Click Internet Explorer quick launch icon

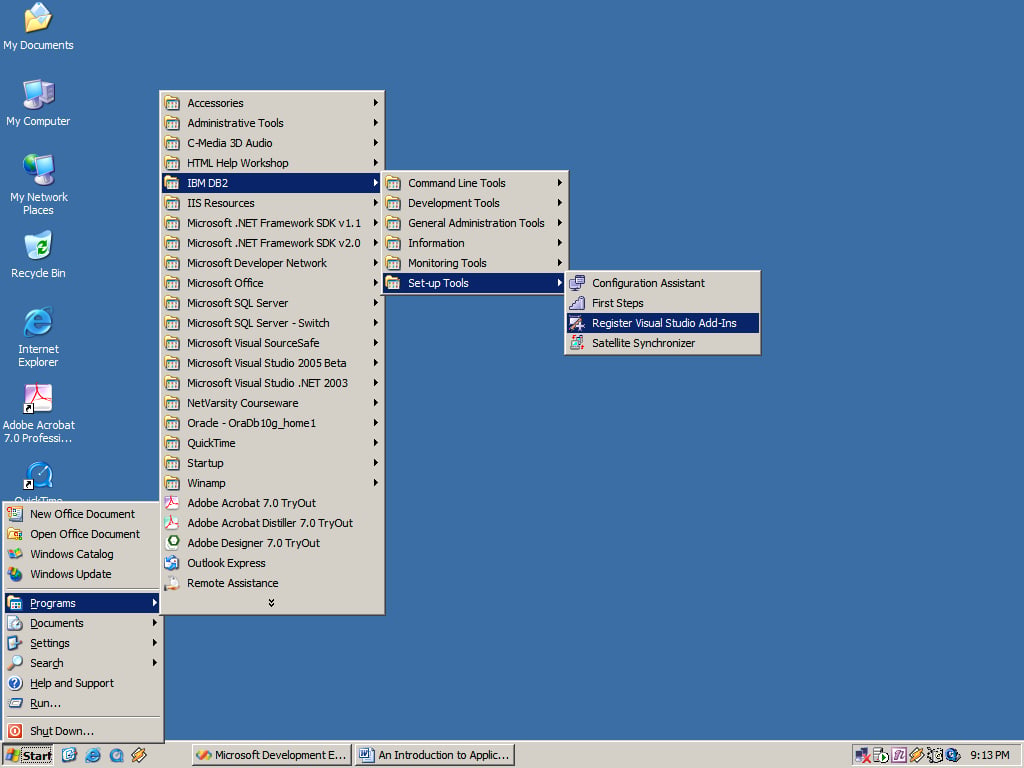tap(93, 755)
